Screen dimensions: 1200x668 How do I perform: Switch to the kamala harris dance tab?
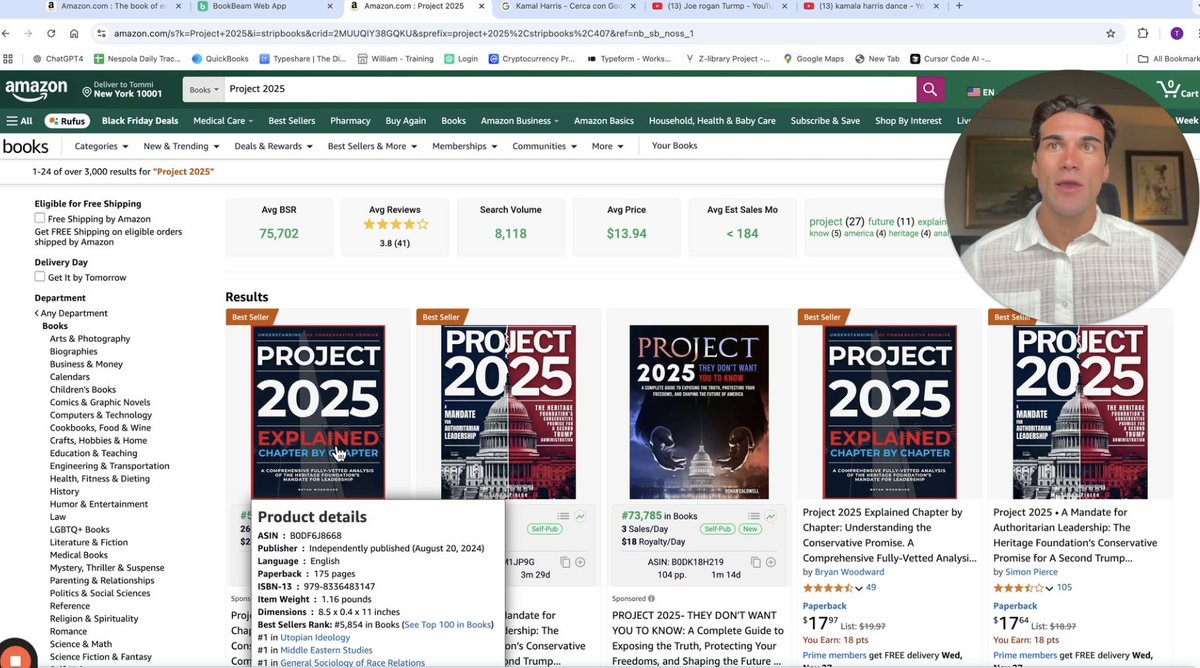pyautogui.click(x=870, y=6)
